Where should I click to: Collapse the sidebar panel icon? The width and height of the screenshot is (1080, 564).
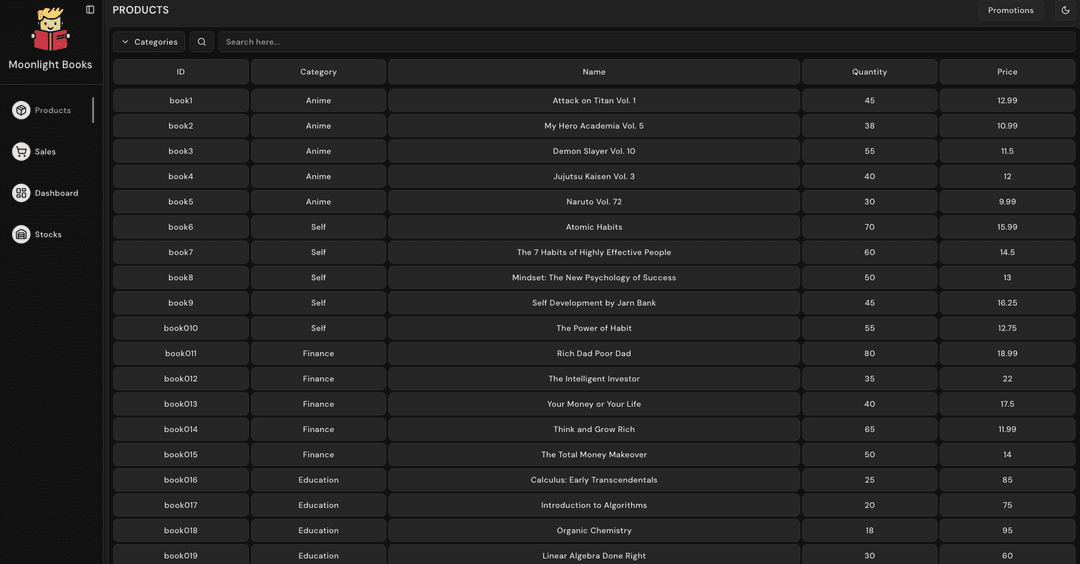tap(90, 10)
